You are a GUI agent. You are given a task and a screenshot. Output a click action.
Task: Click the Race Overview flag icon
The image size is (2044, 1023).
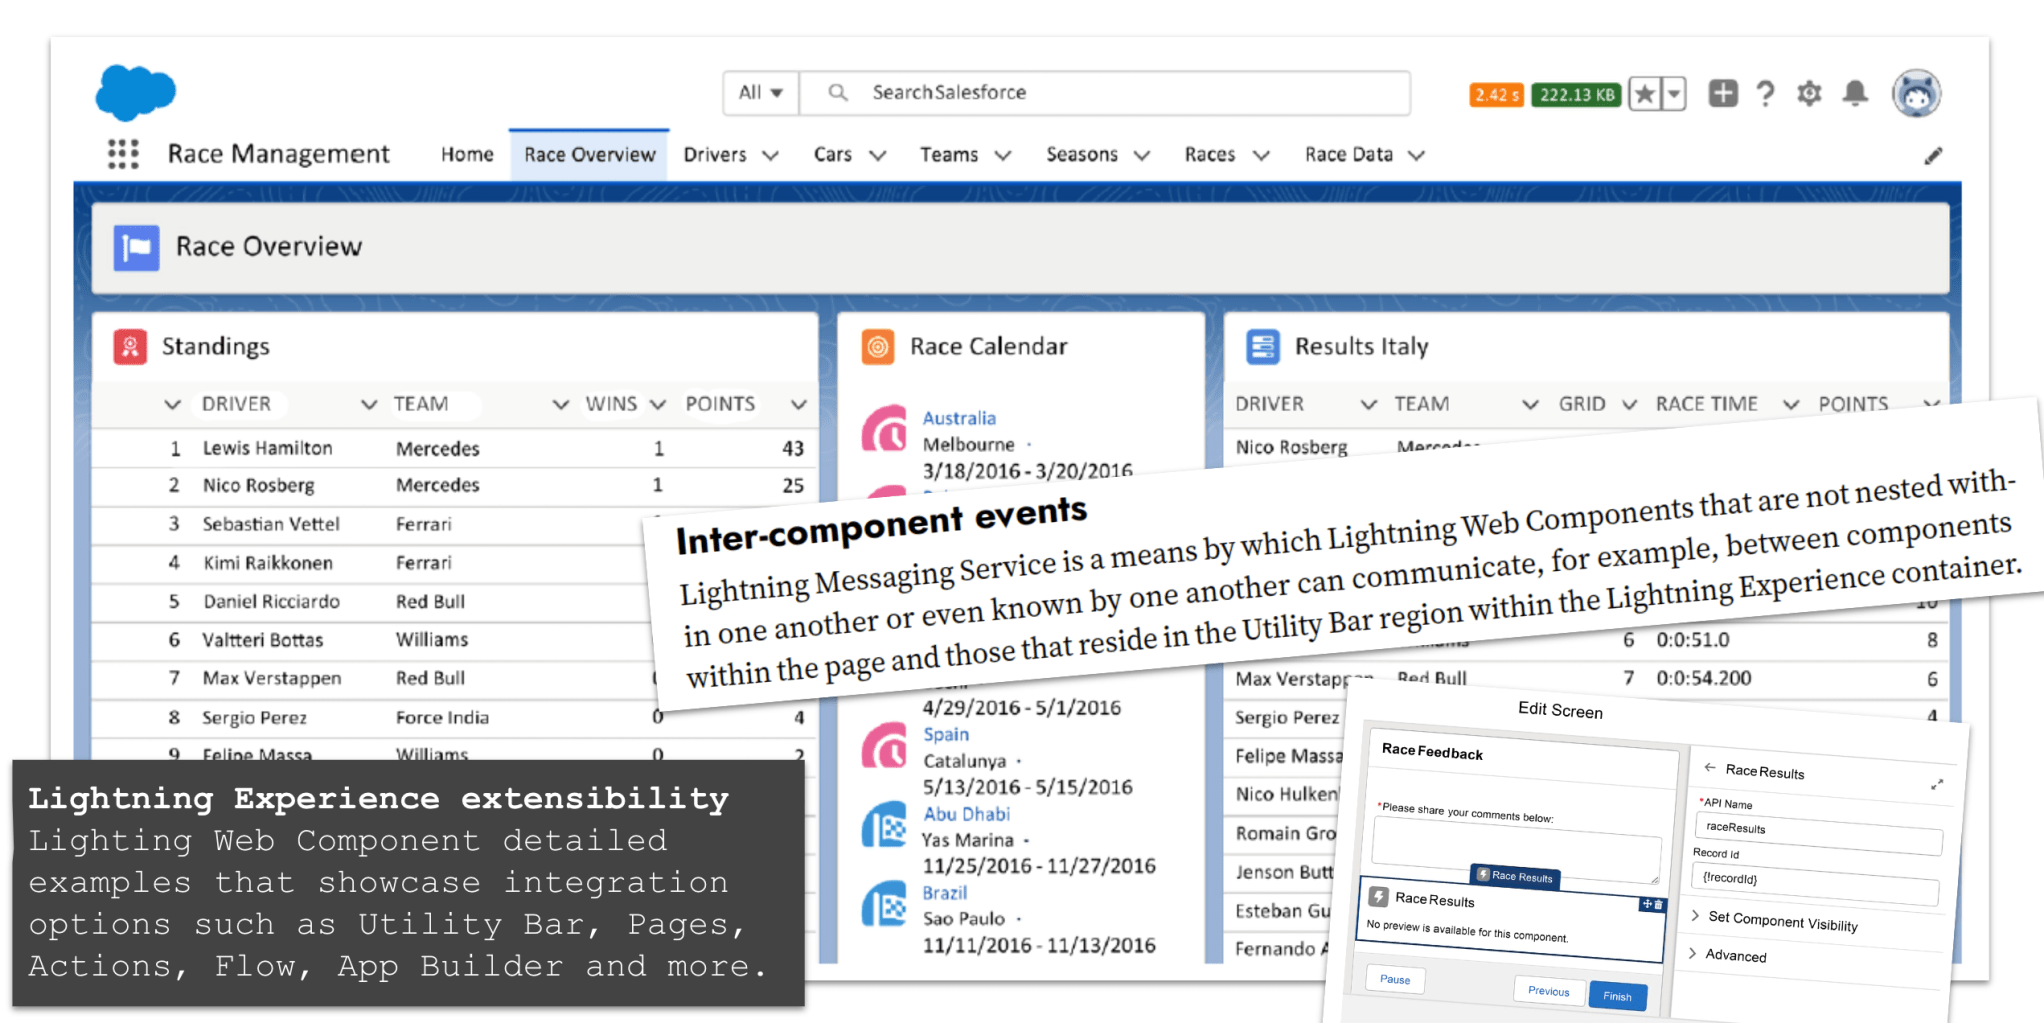pyautogui.click(x=137, y=247)
